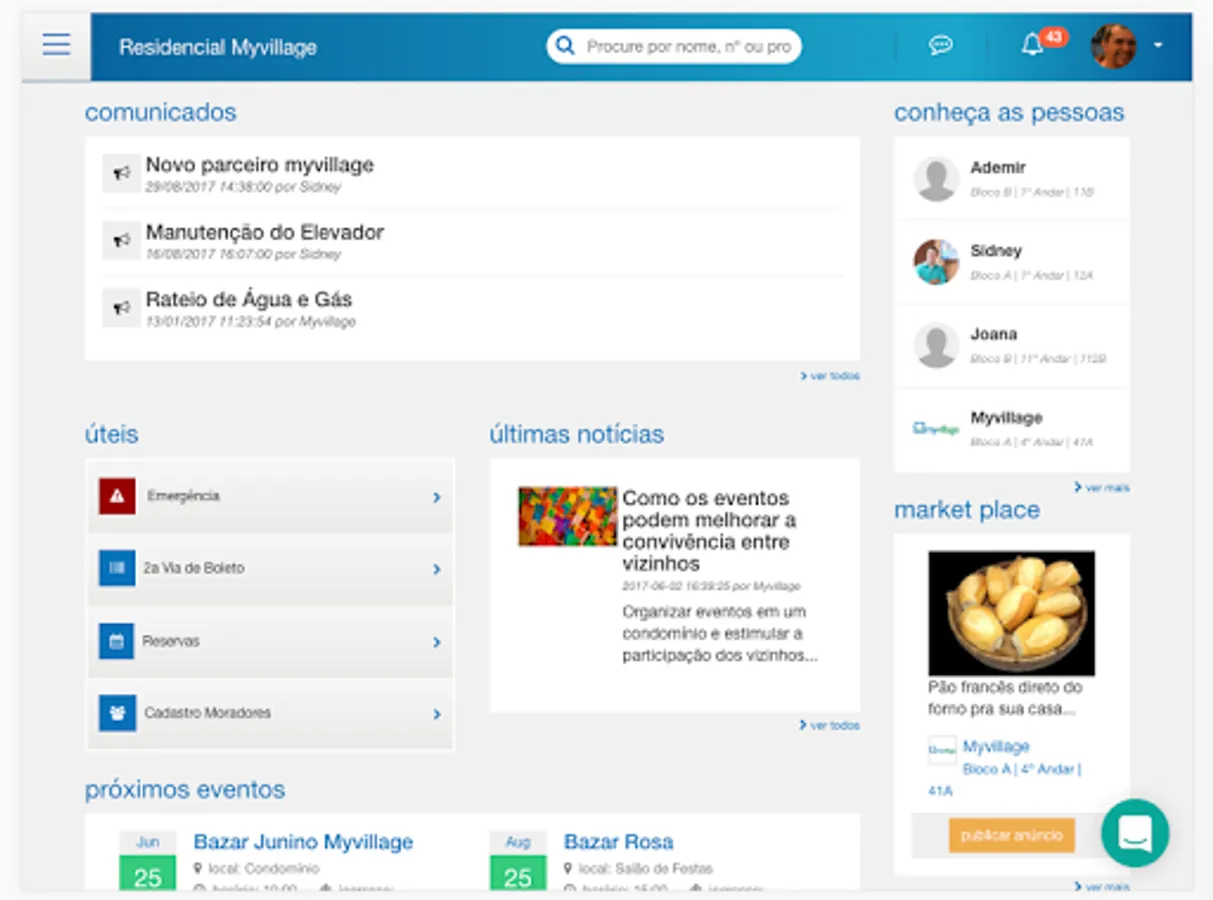
Task: Click the Aug 25 date badge
Action: click(518, 860)
